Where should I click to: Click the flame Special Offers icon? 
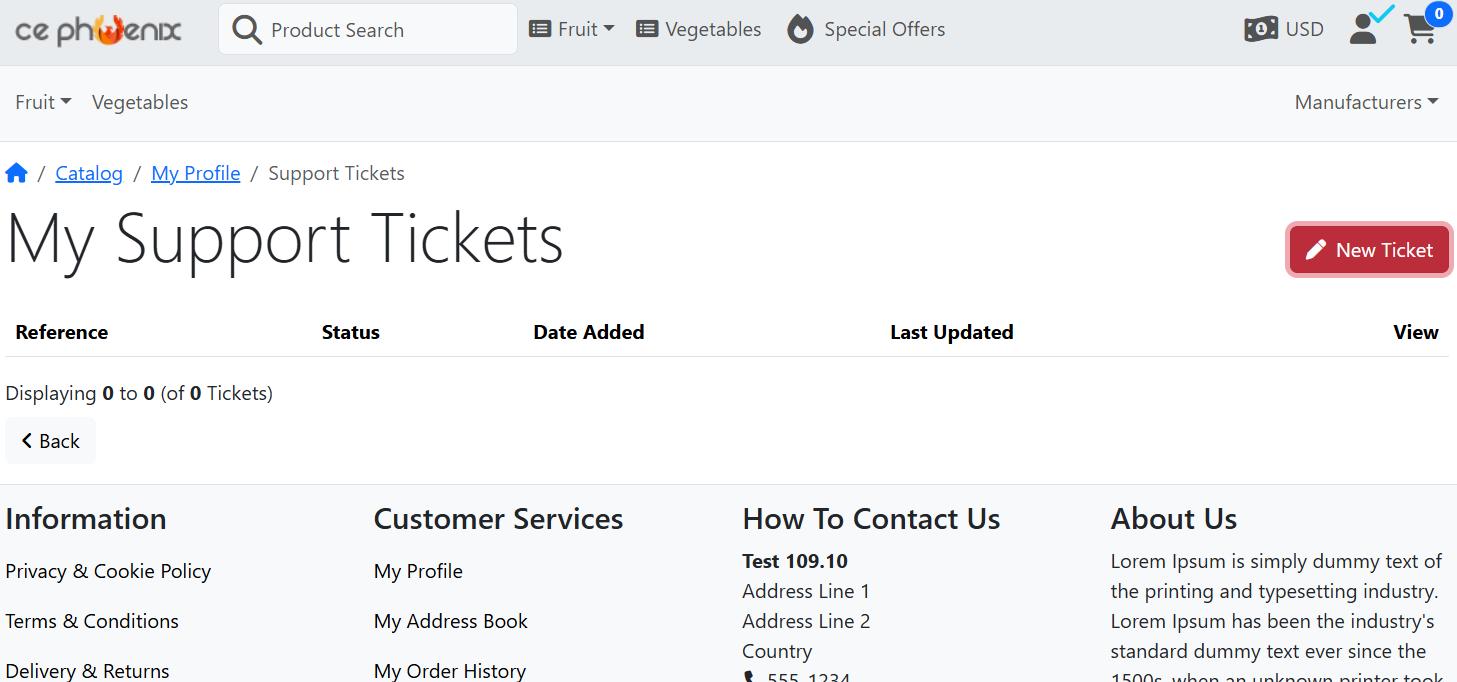point(800,30)
